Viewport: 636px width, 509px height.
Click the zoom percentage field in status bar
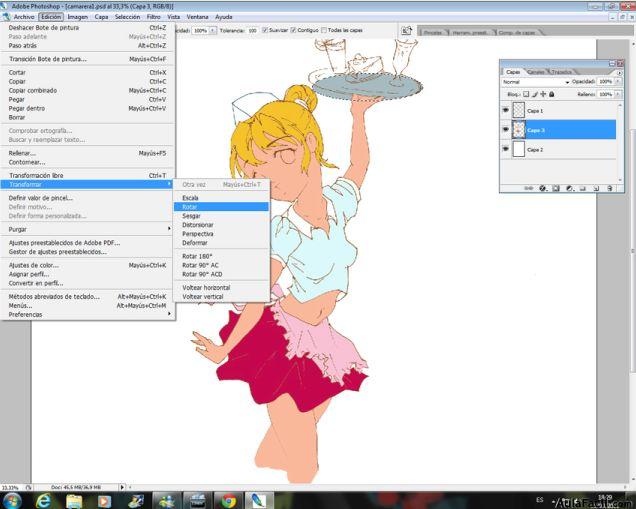tap(11, 487)
